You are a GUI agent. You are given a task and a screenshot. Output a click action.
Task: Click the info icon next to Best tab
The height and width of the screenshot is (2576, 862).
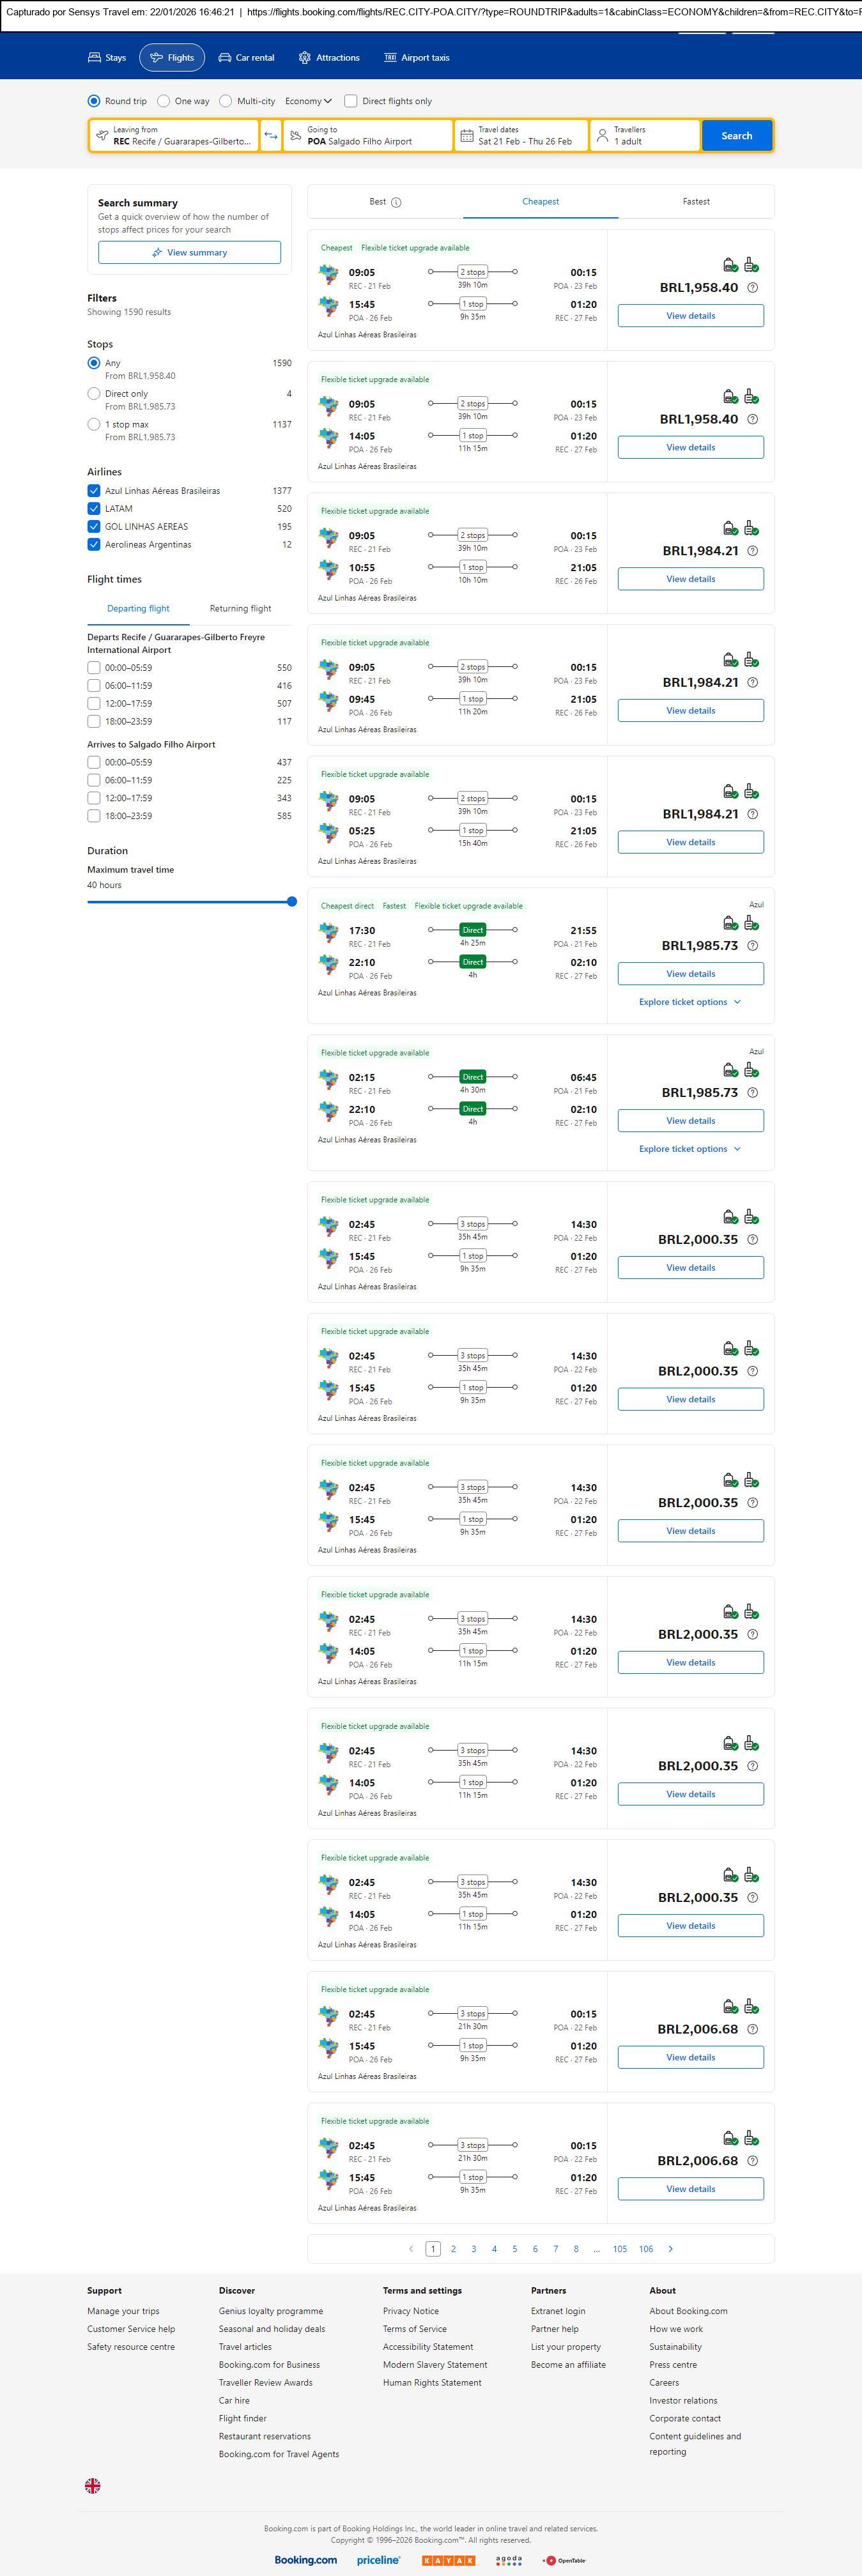tap(396, 202)
